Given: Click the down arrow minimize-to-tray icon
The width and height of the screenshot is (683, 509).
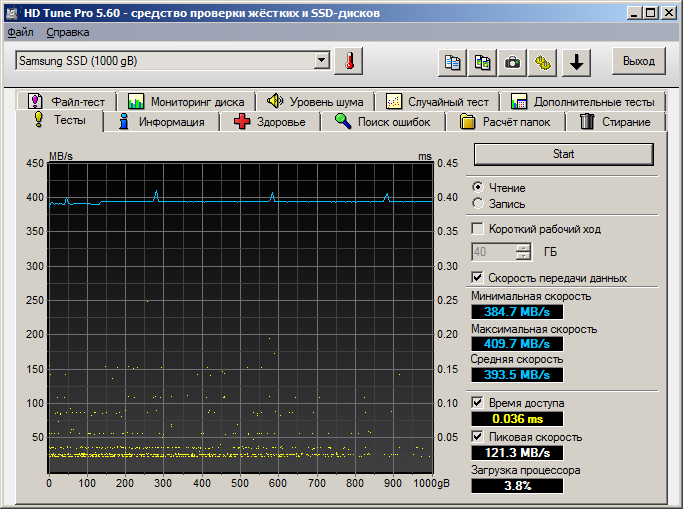Looking at the screenshot, I should 577,62.
